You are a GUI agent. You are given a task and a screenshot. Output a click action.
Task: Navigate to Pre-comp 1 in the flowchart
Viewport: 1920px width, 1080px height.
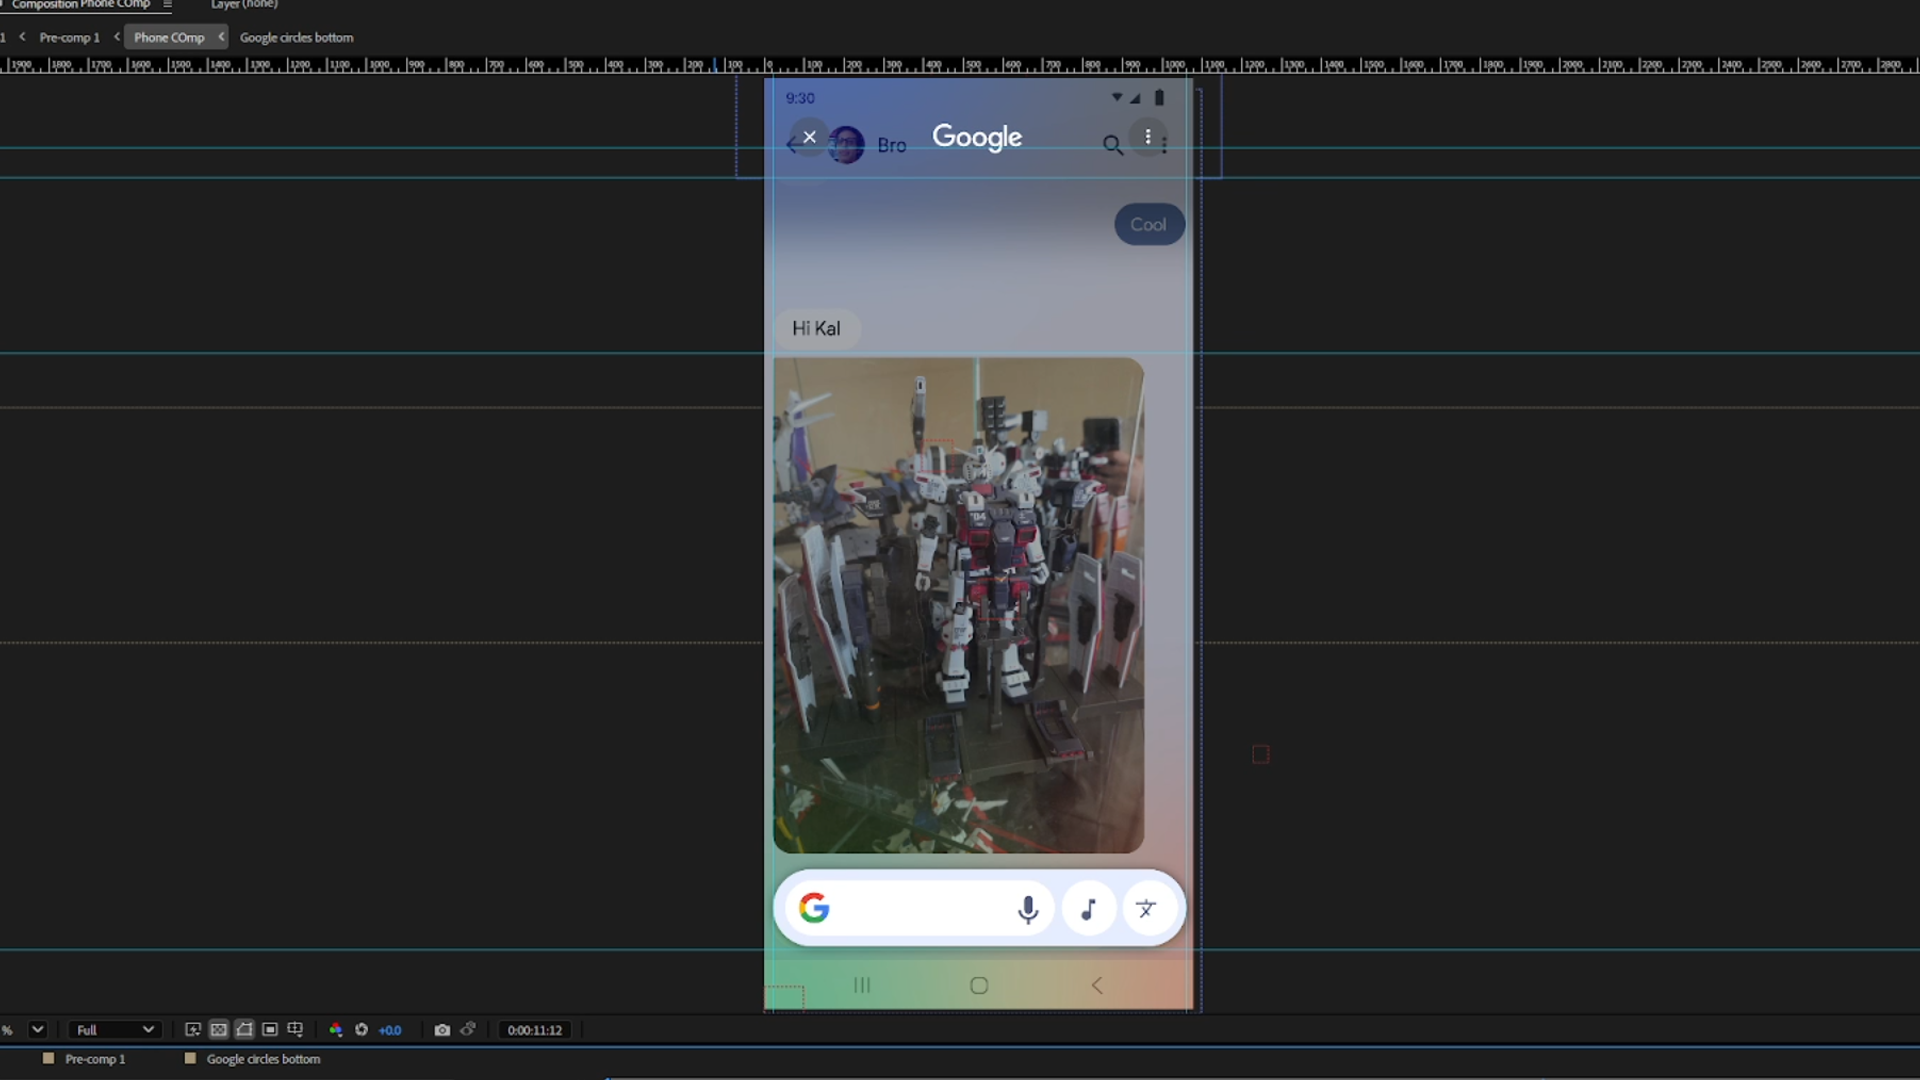(x=70, y=37)
